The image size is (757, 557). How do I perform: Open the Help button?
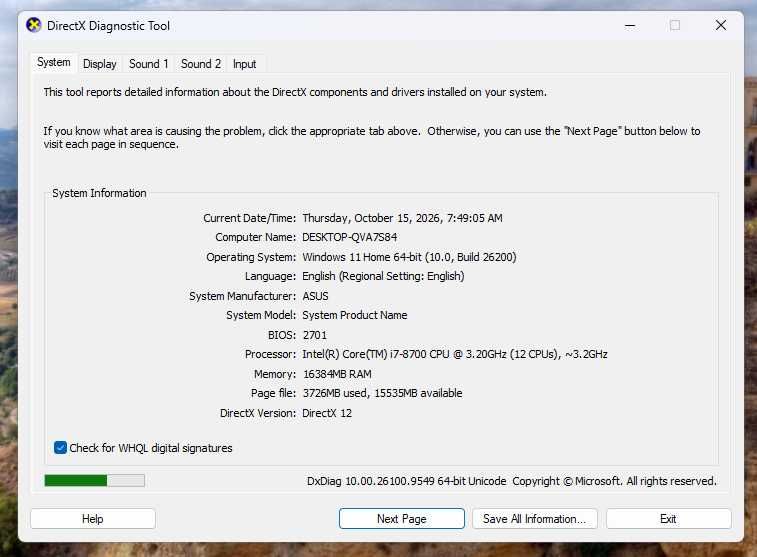93,518
